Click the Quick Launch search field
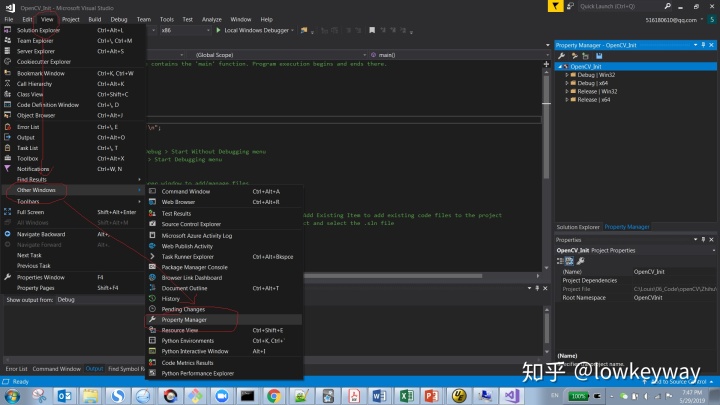This screenshot has width=720, height=405. (x=620, y=6)
